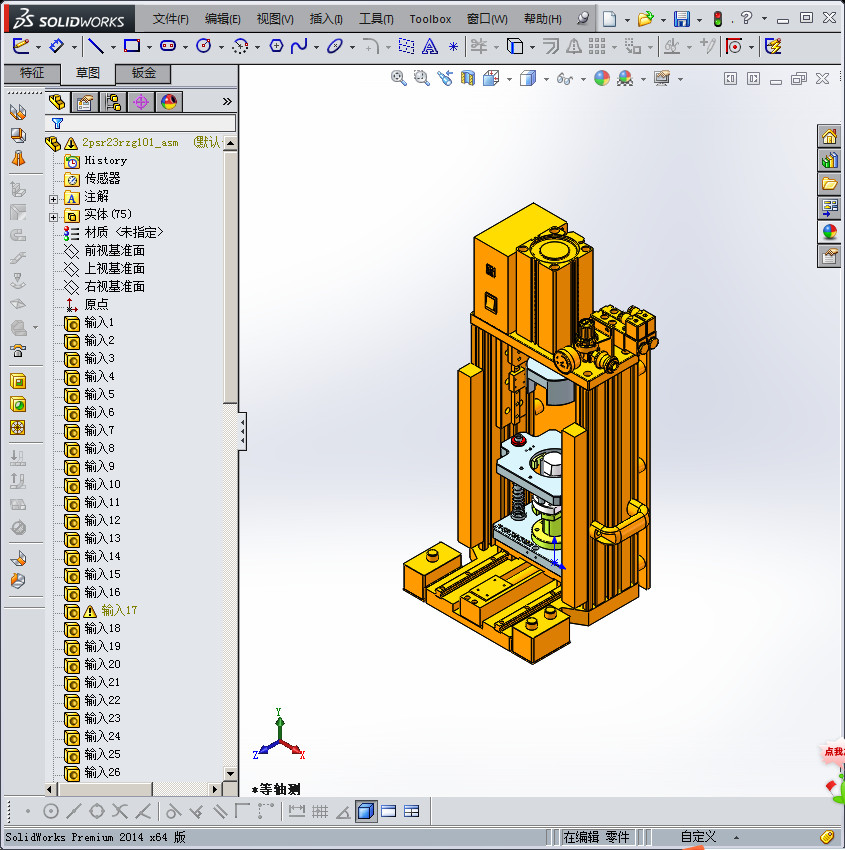Image resolution: width=845 pixels, height=850 pixels.
Task: Click 自定义 unit system in status bar
Action: [x=698, y=837]
